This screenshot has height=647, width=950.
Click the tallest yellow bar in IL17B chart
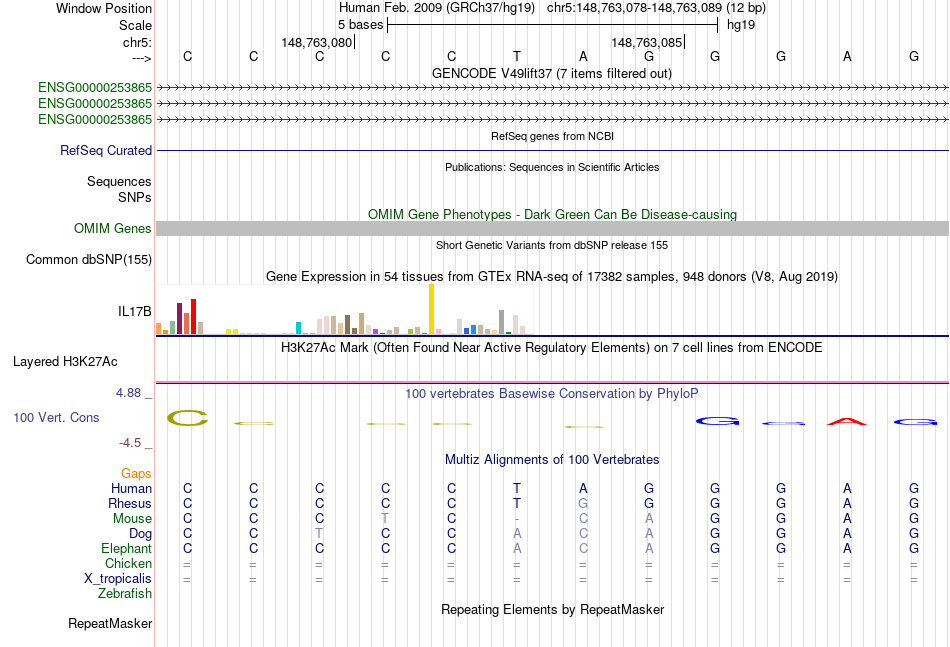(x=431, y=309)
